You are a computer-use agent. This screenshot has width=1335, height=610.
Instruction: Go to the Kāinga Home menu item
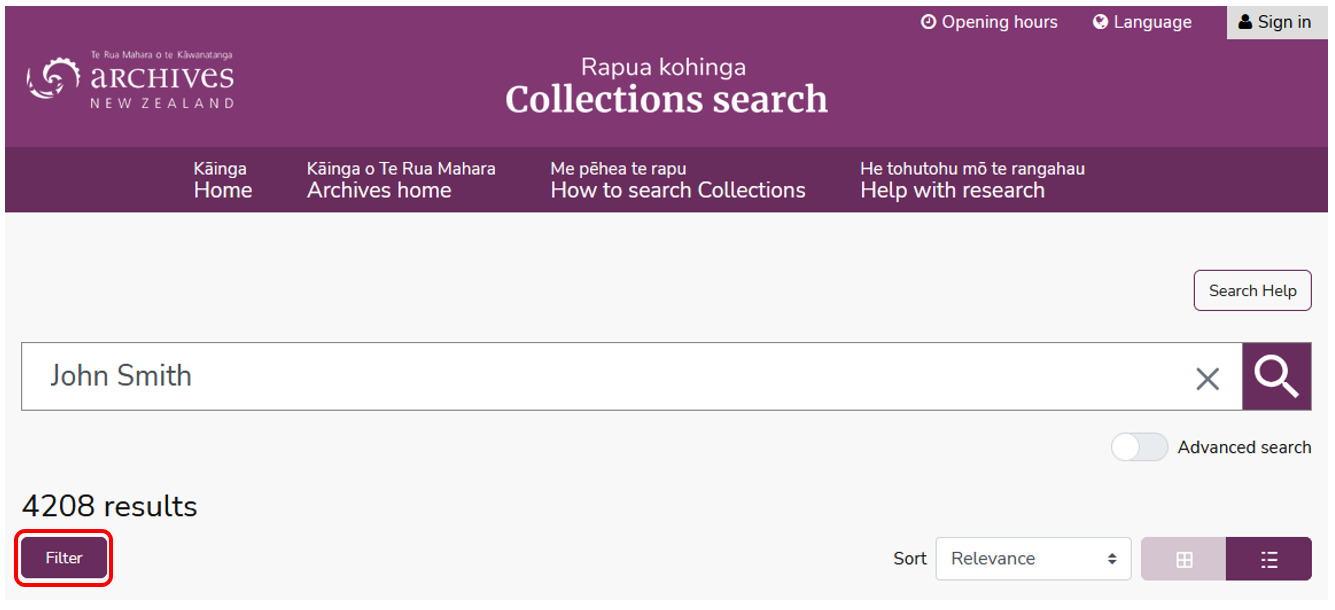point(223,181)
